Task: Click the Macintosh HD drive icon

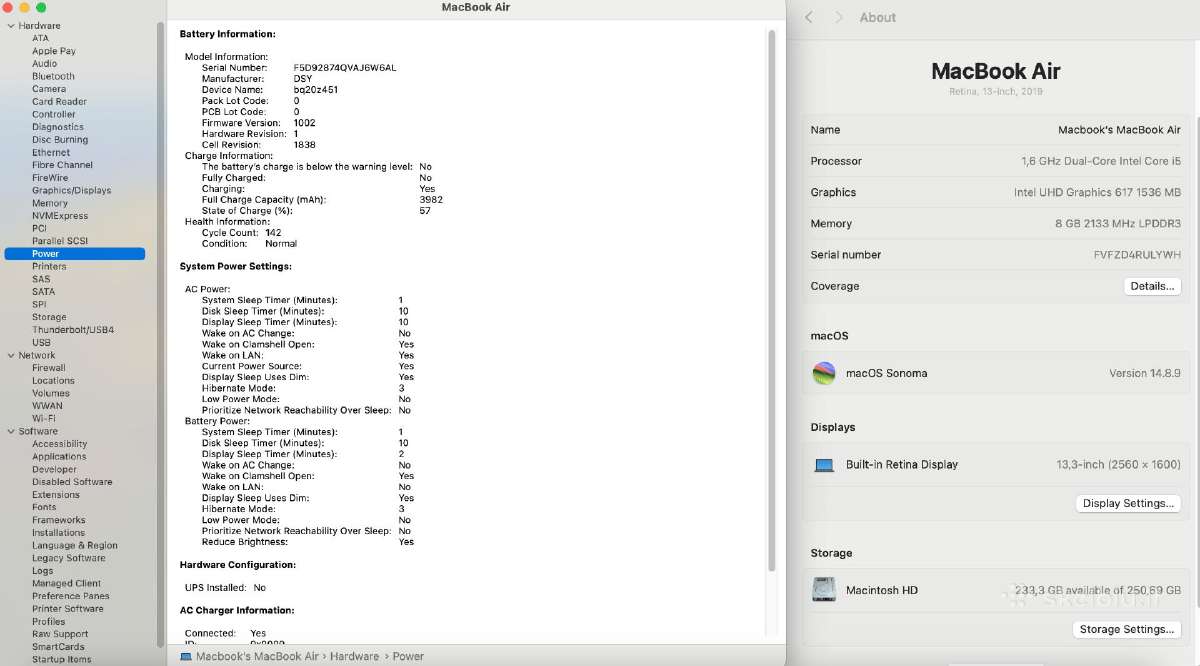Action: click(x=824, y=590)
